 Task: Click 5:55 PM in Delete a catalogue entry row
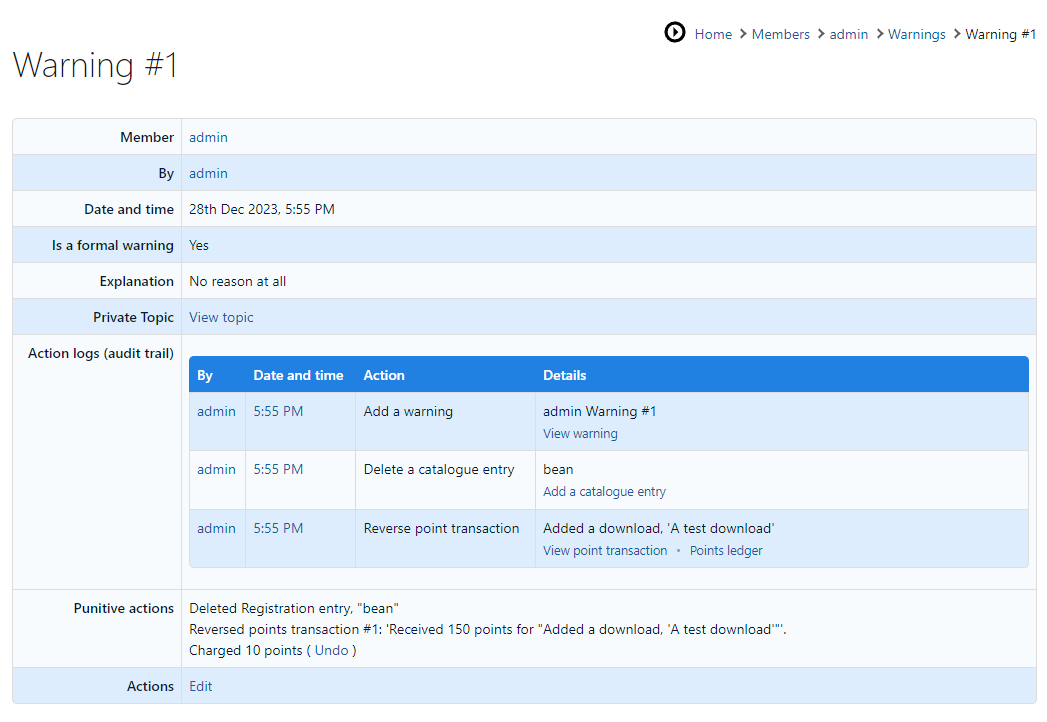pos(278,470)
